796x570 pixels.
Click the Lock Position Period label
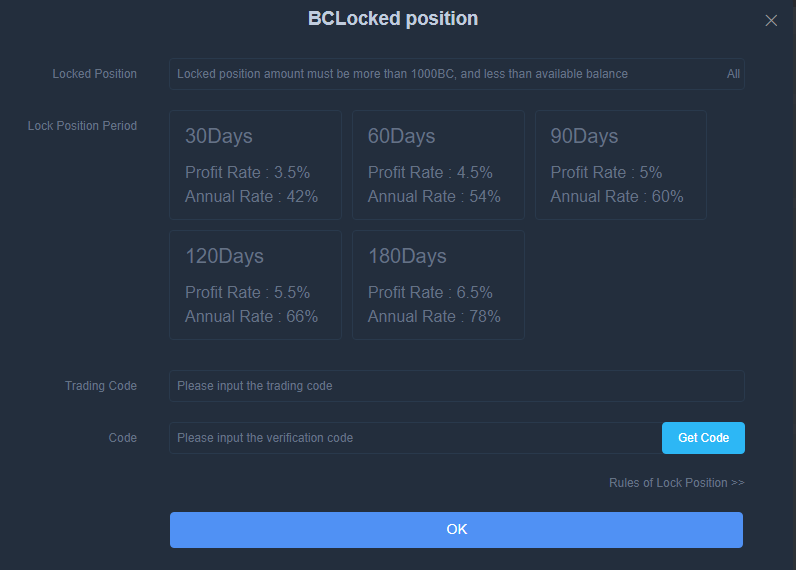[x=82, y=126]
